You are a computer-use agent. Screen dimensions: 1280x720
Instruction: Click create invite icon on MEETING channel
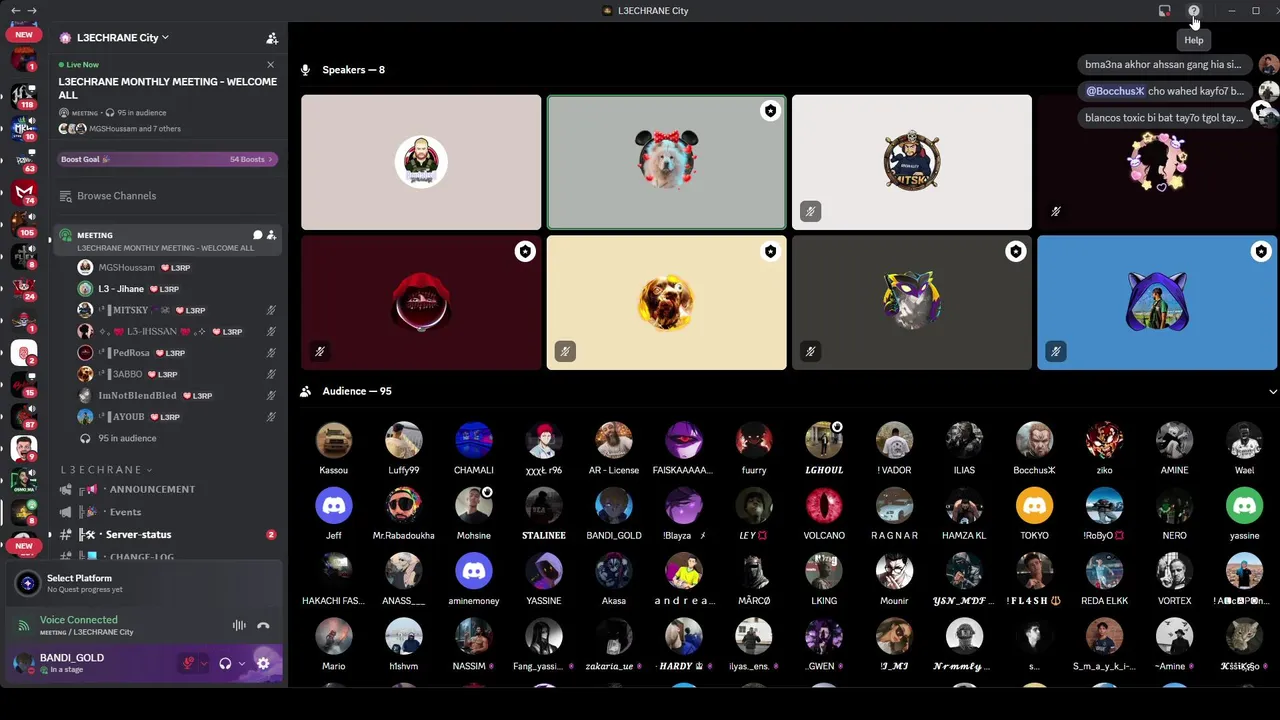tap(271, 235)
